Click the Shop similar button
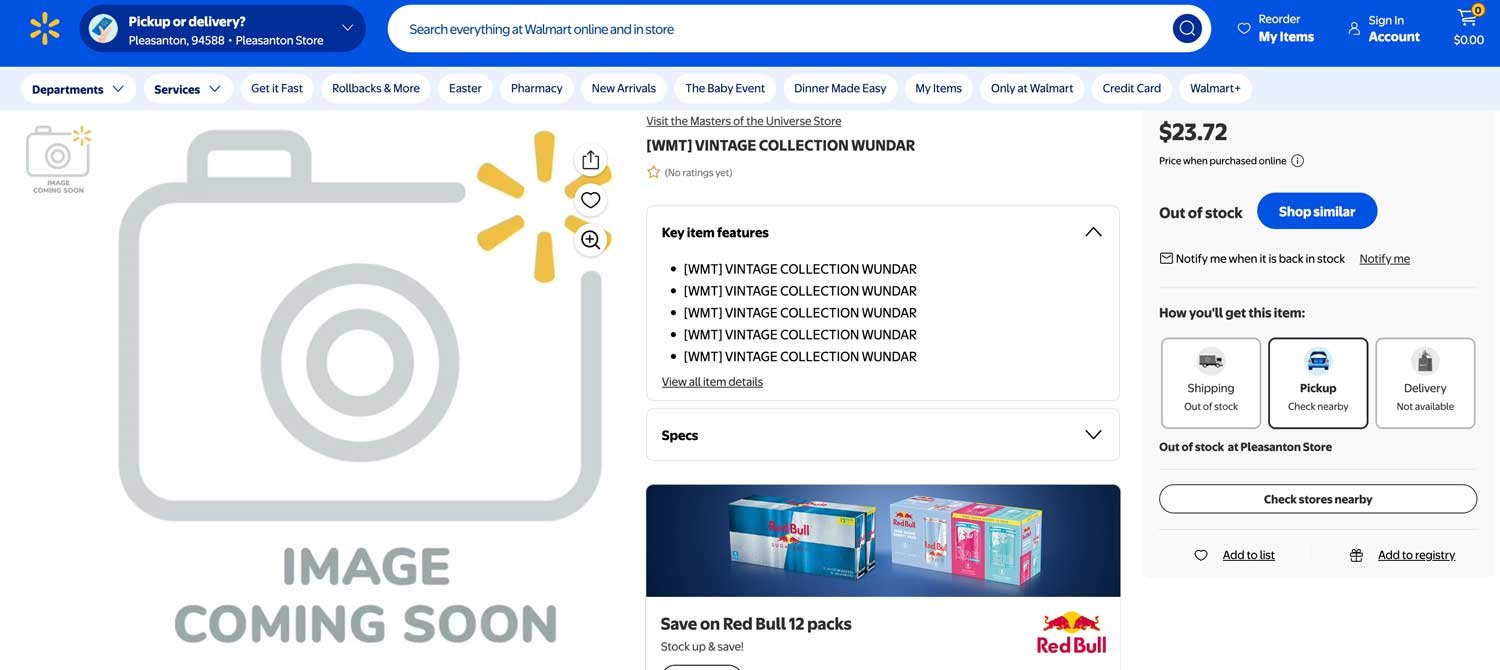The height and width of the screenshot is (670, 1500). pyautogui.click(x=1316, y=211)
